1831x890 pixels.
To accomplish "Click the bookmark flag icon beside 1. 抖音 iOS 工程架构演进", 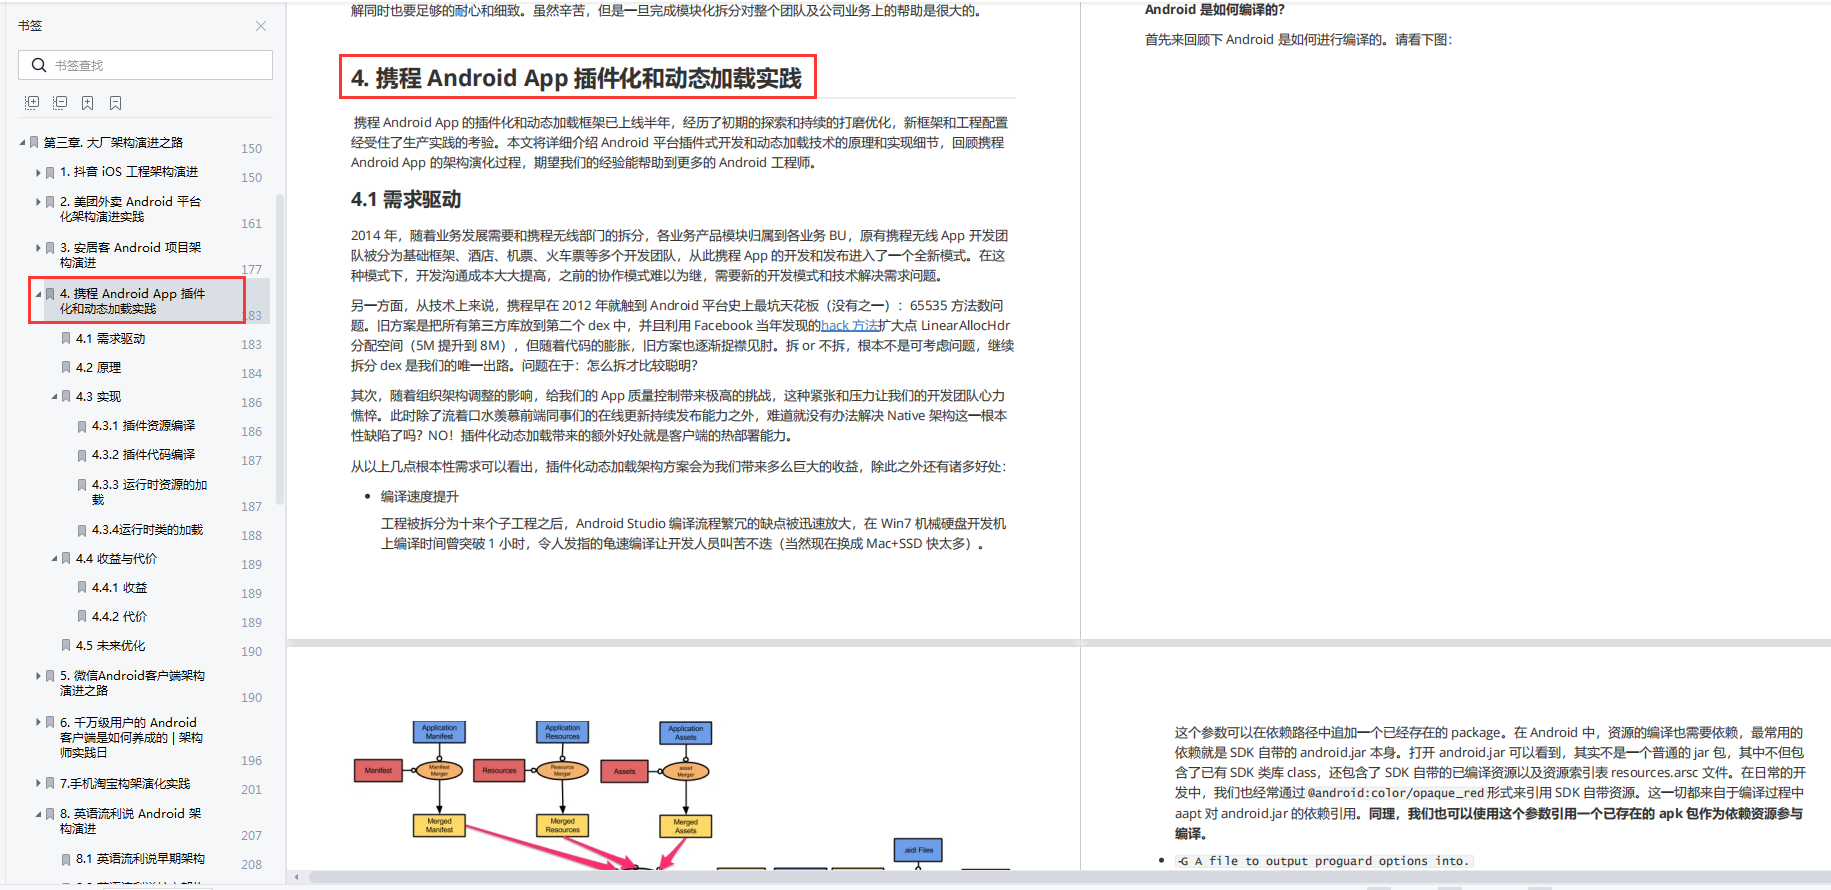I will click(x=50, y=172).
